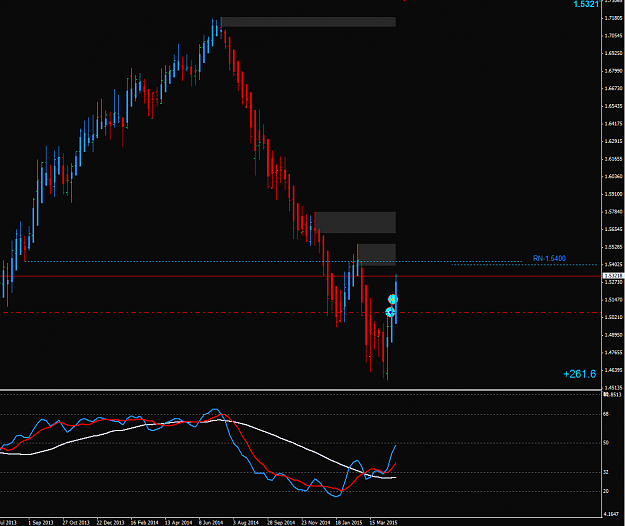
Task: Click the 1.55285 price scale label
Action: click(x=613, y=247)
